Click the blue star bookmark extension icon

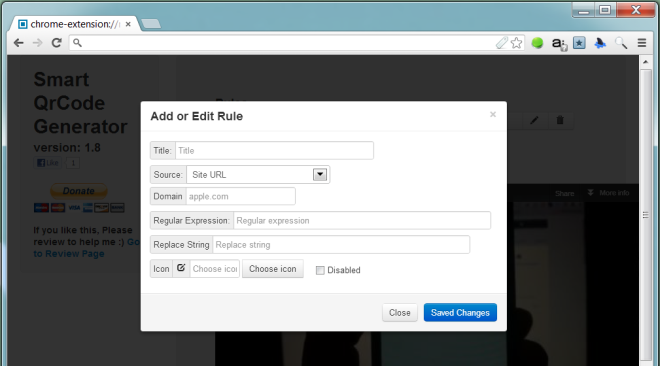[579, 43]
